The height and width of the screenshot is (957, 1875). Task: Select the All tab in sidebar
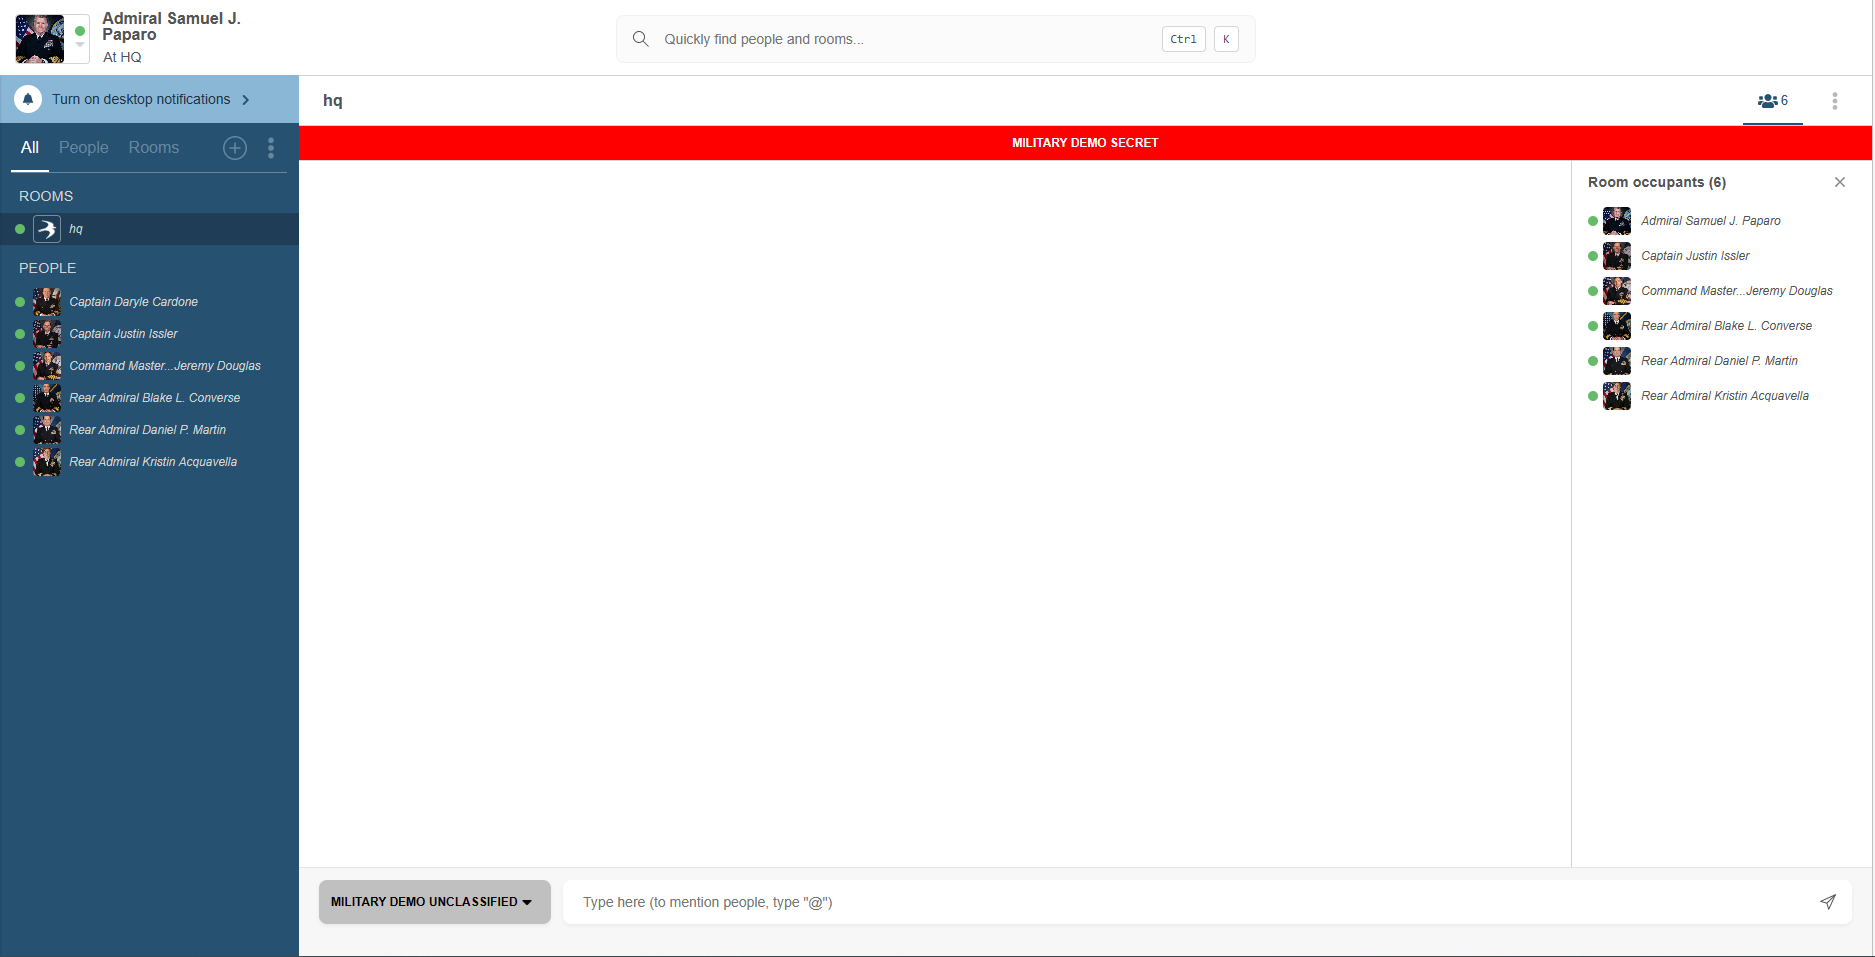click(x=30, y=148)
